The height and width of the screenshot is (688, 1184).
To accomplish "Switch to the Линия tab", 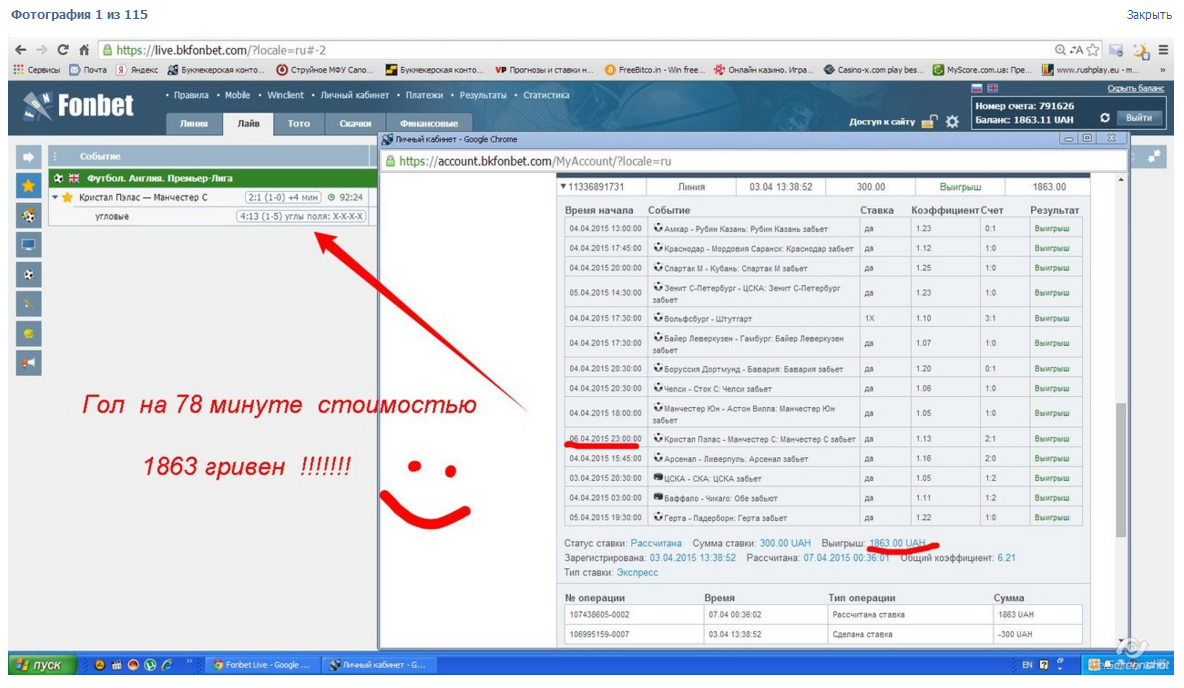I will [193, 123].
